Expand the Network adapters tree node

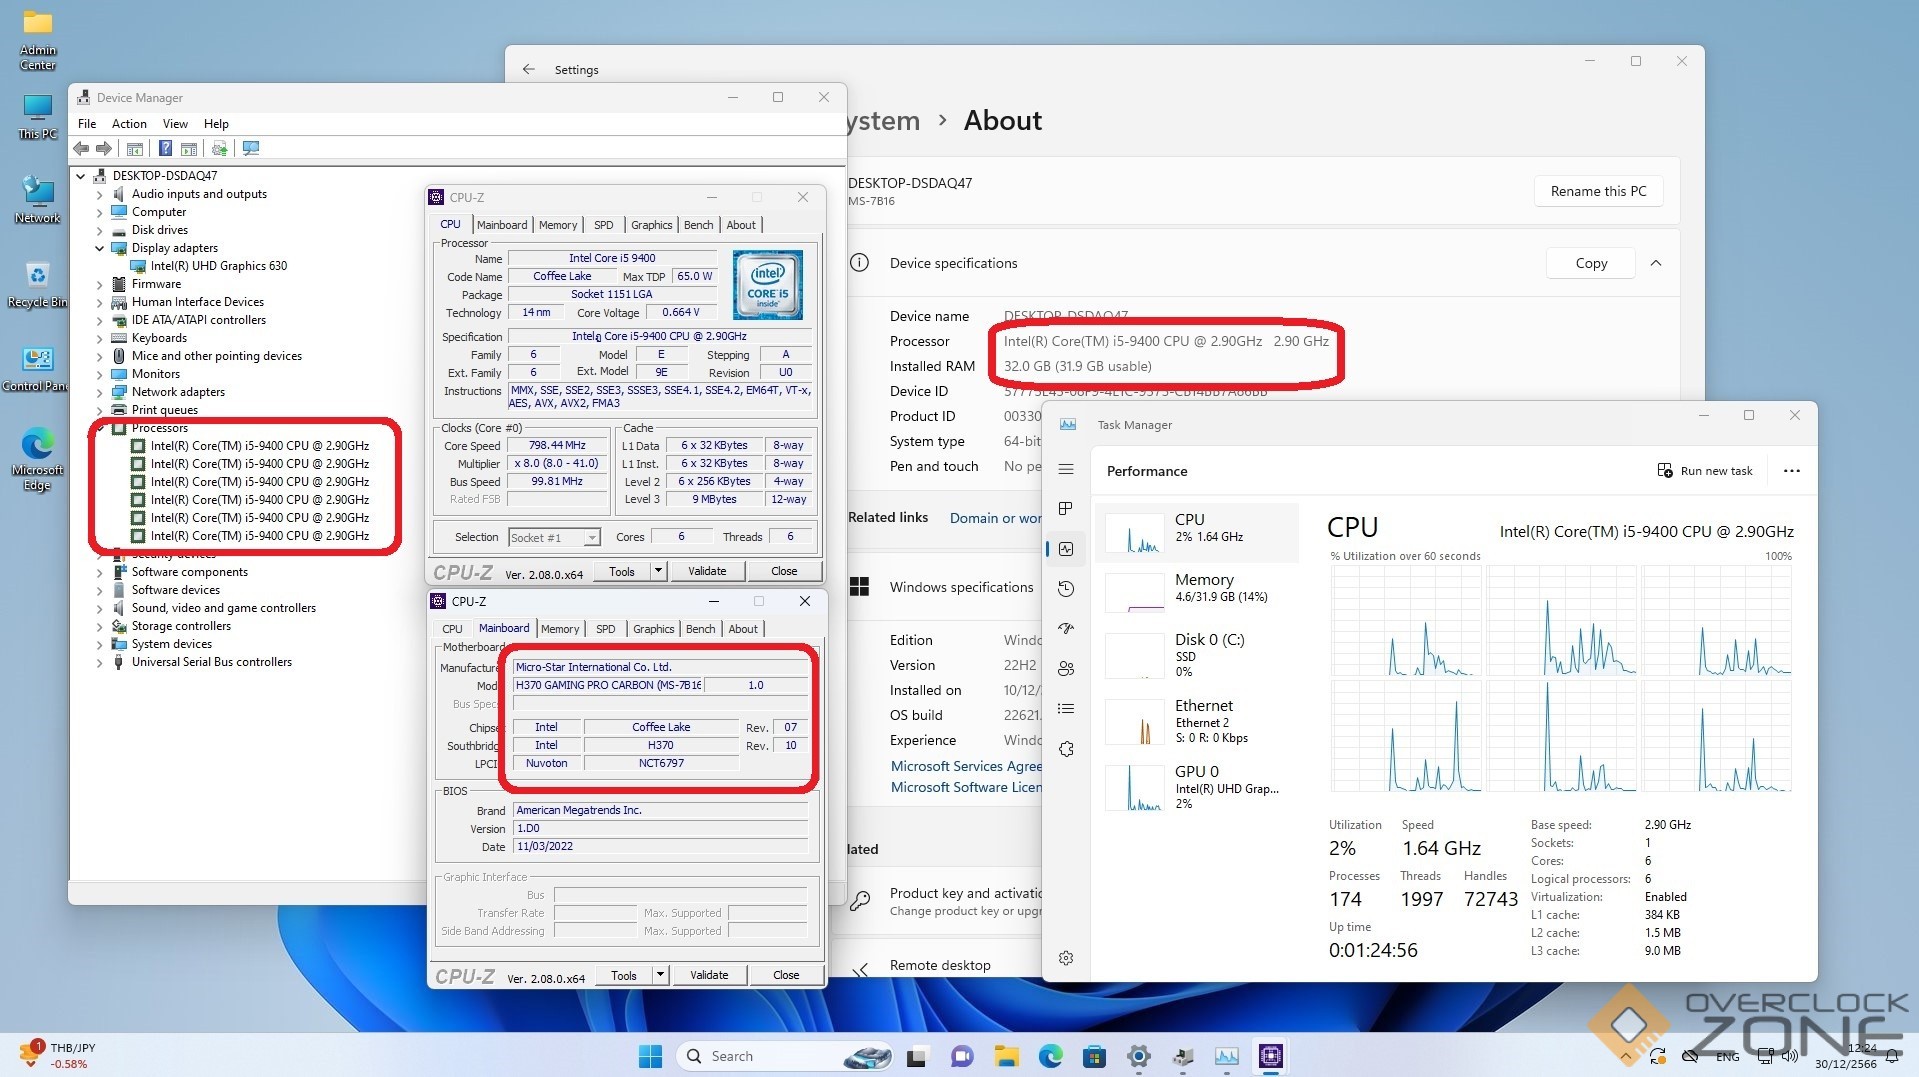point(100,392)
